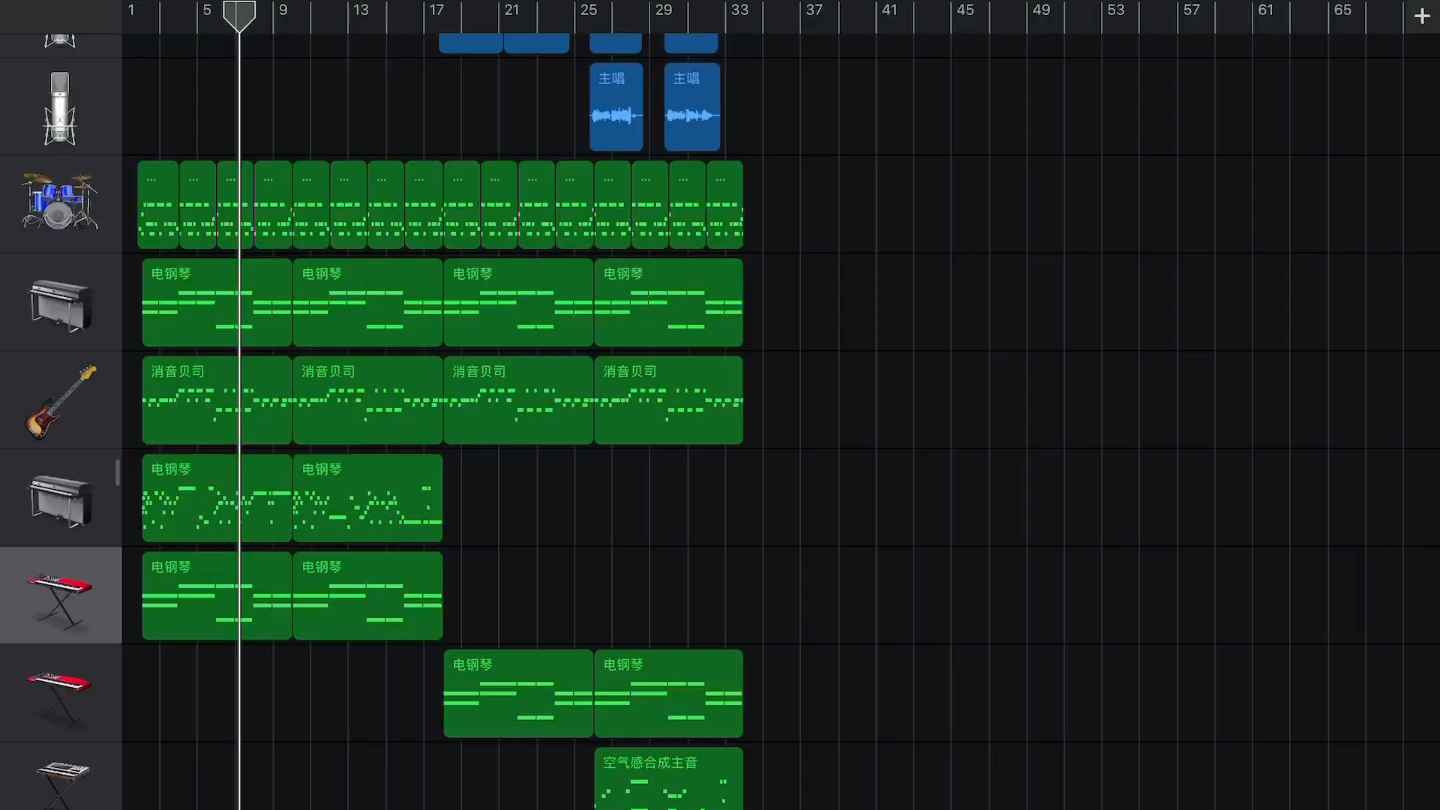Image resolution: width=1440 pixels, height=810 pixels.
Task: Tap bar 53 on the ruler
Action: [x=1116, y=10]
